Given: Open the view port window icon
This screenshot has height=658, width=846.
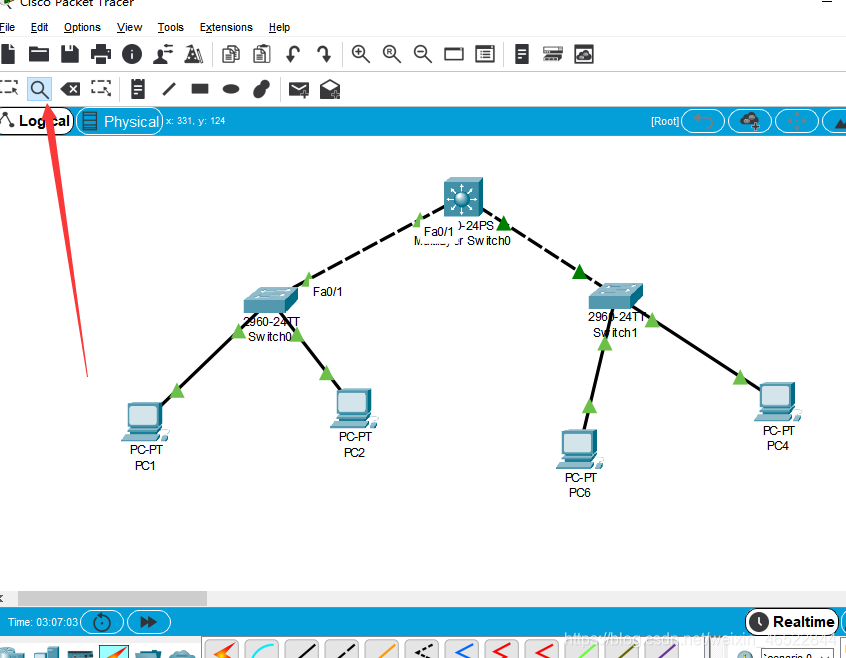Looking at the screenshot, I should (454, 54).
